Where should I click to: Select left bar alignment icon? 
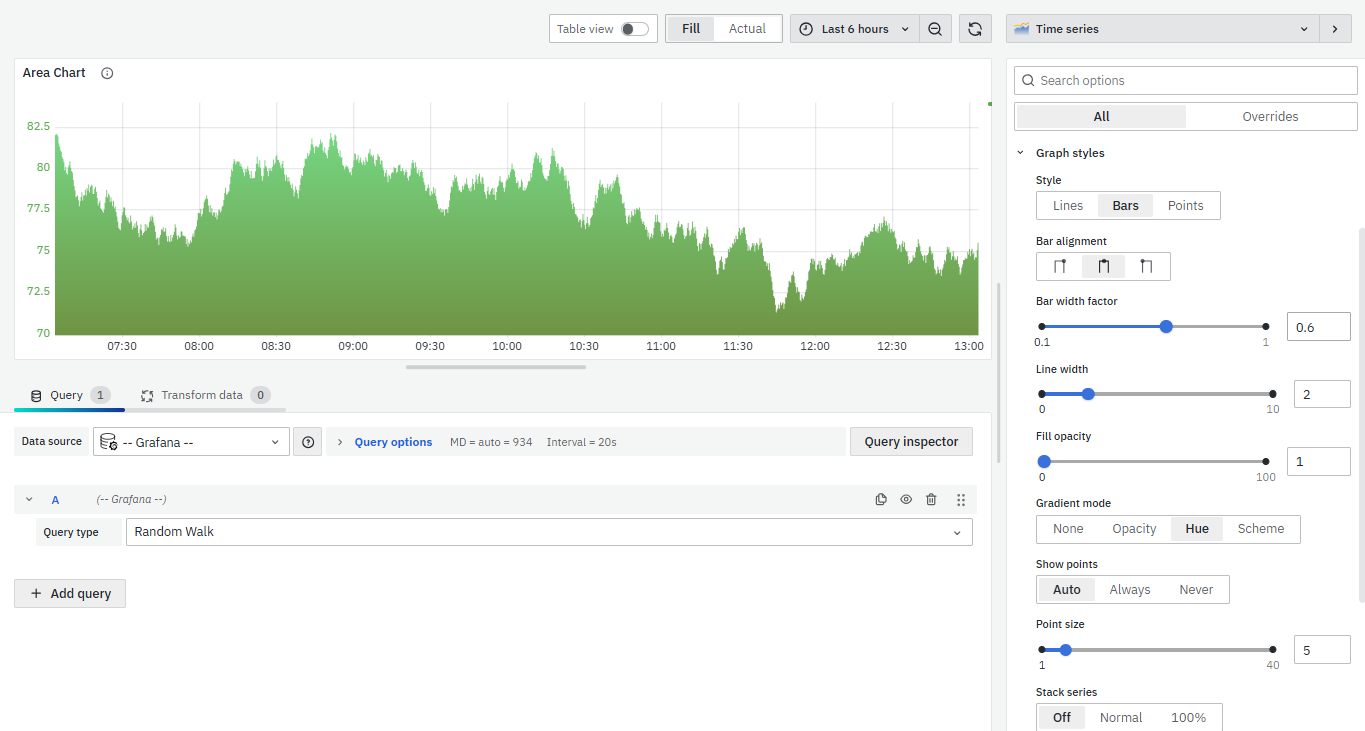pos(1060,266)
